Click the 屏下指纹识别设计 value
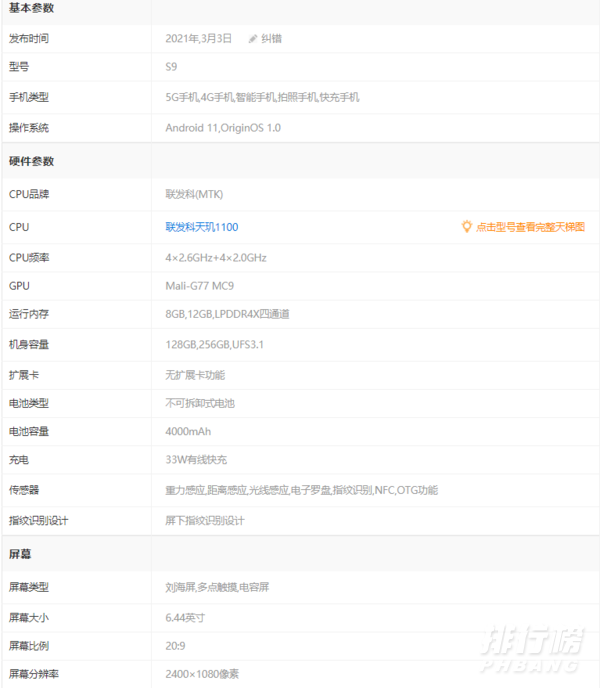 pyautogui.click(x=205, y=520)
